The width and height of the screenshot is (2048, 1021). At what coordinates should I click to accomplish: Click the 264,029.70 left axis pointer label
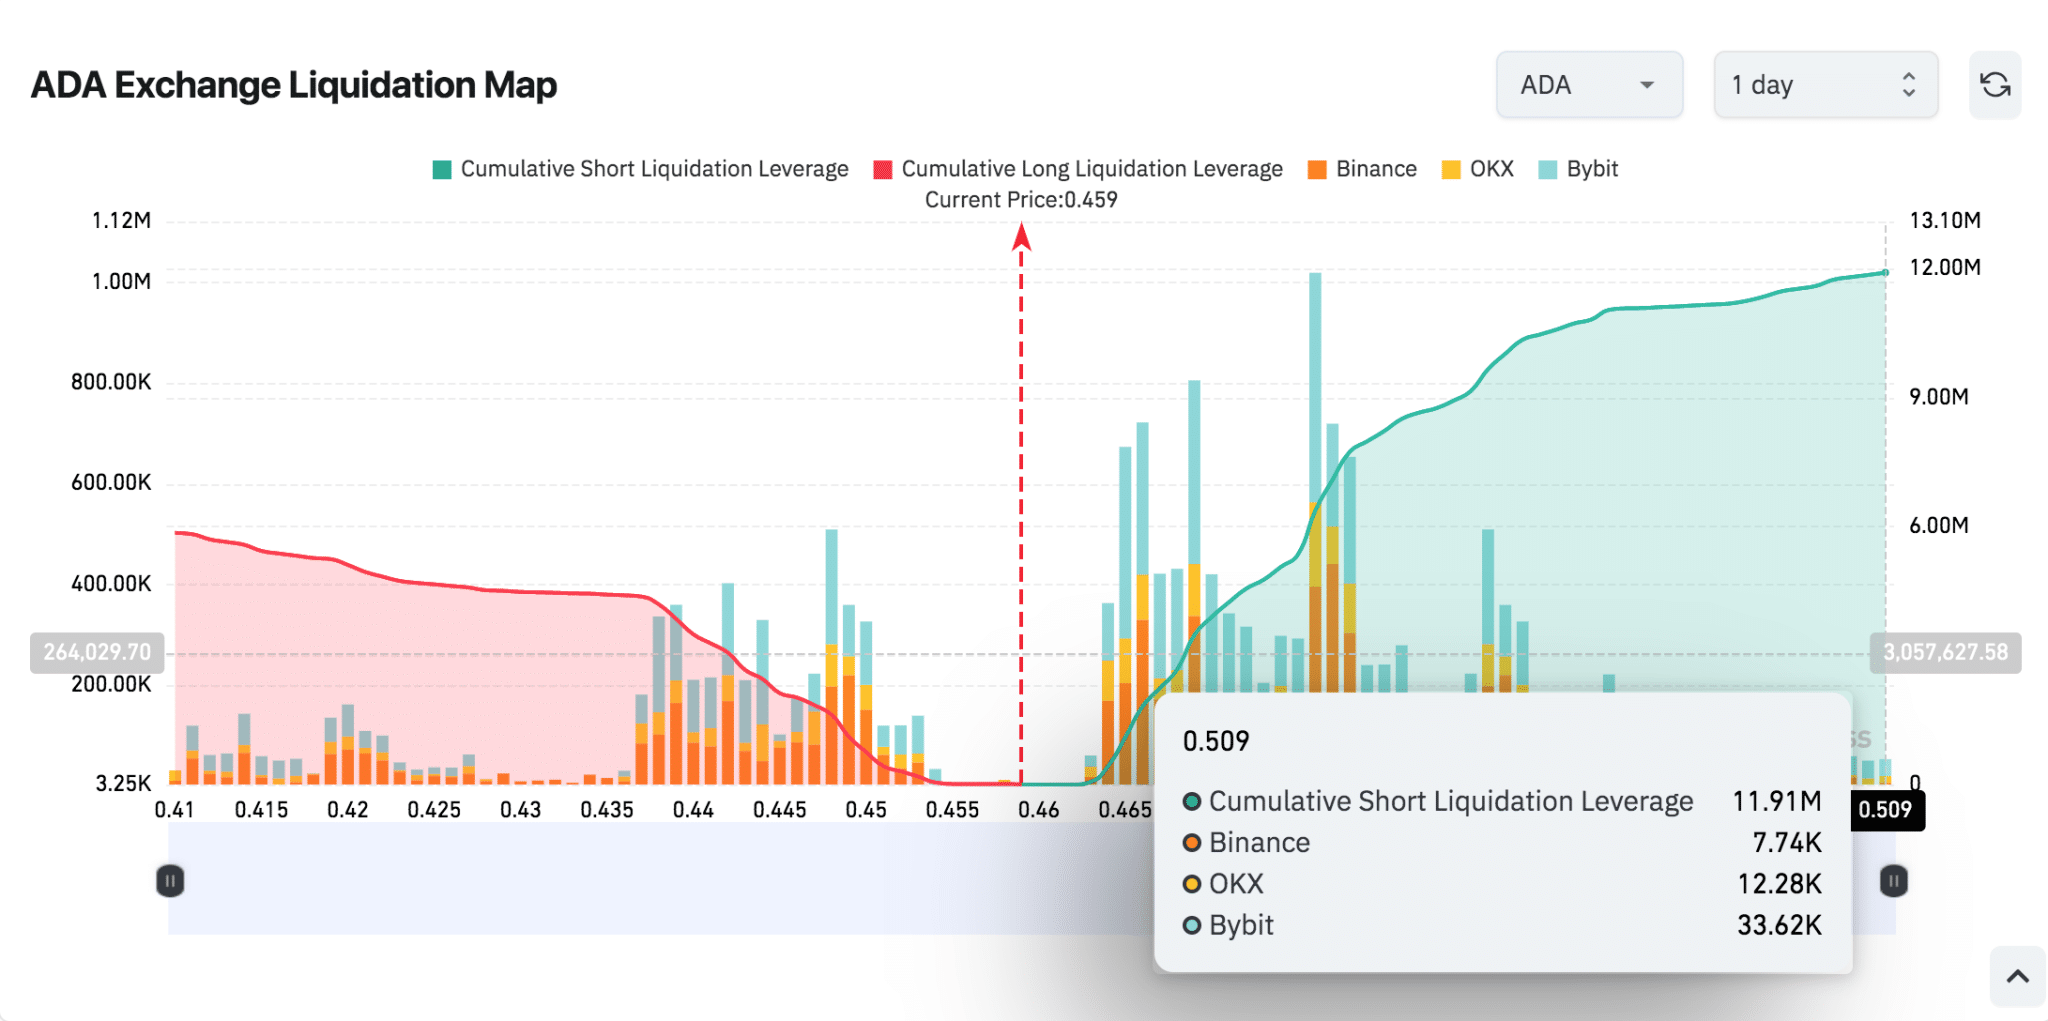tap(97, 653)
